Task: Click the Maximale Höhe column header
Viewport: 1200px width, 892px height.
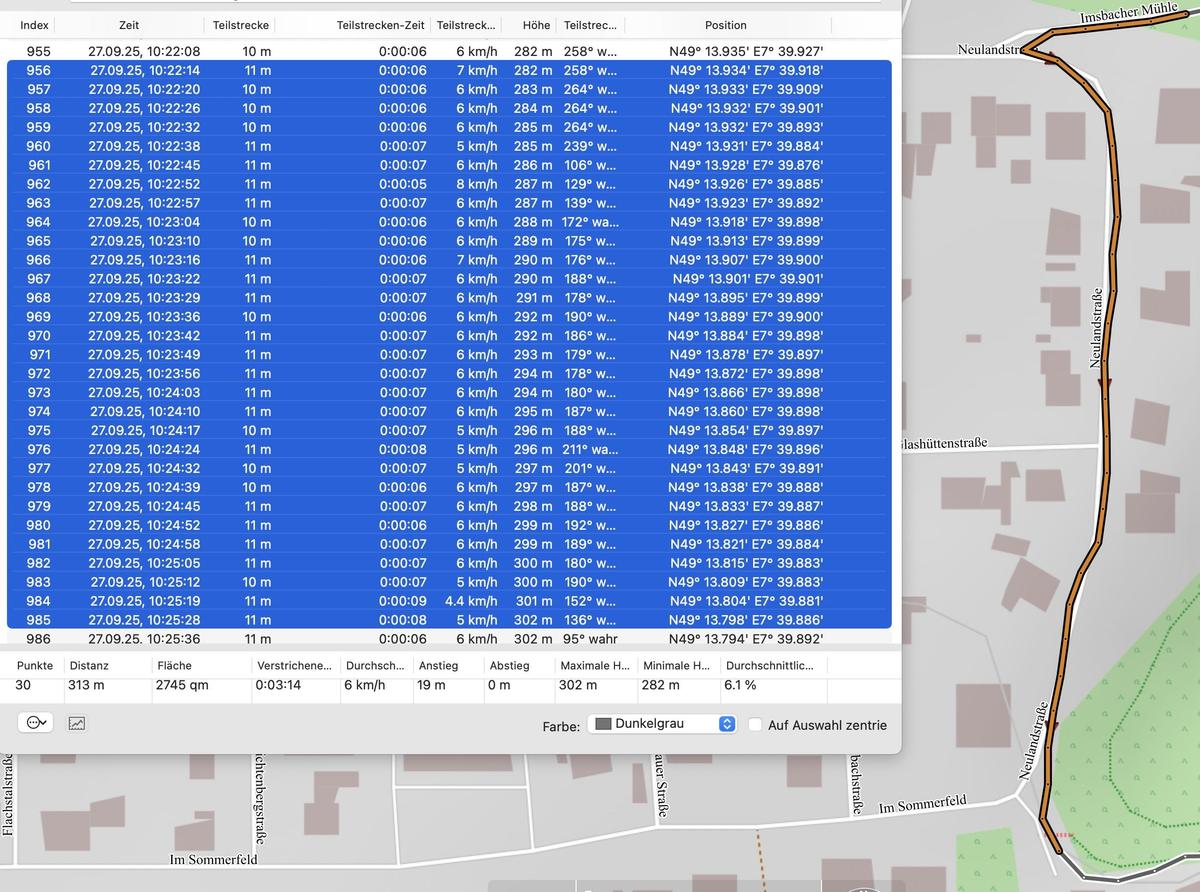Action: tap(594, 665)
